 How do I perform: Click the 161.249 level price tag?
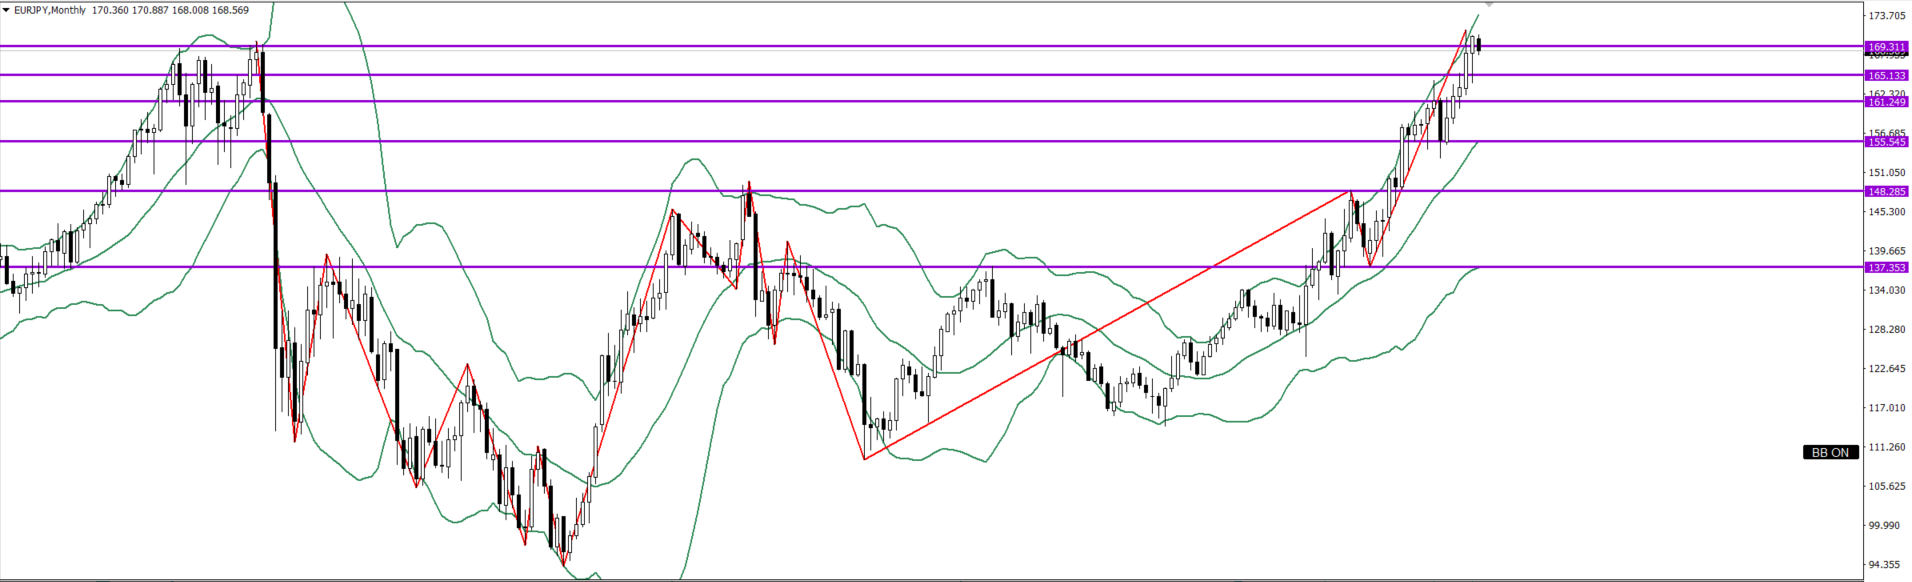click(x=1886, y=102)
